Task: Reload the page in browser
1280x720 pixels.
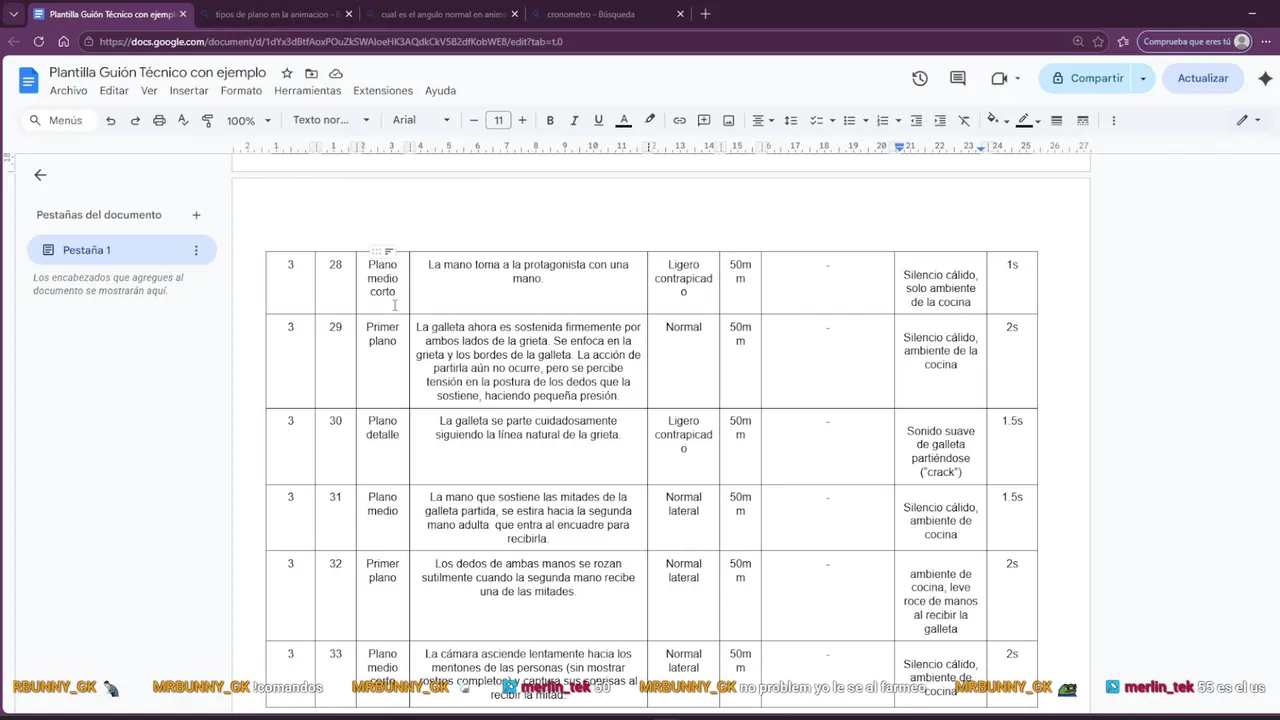Action: (38, 42)
